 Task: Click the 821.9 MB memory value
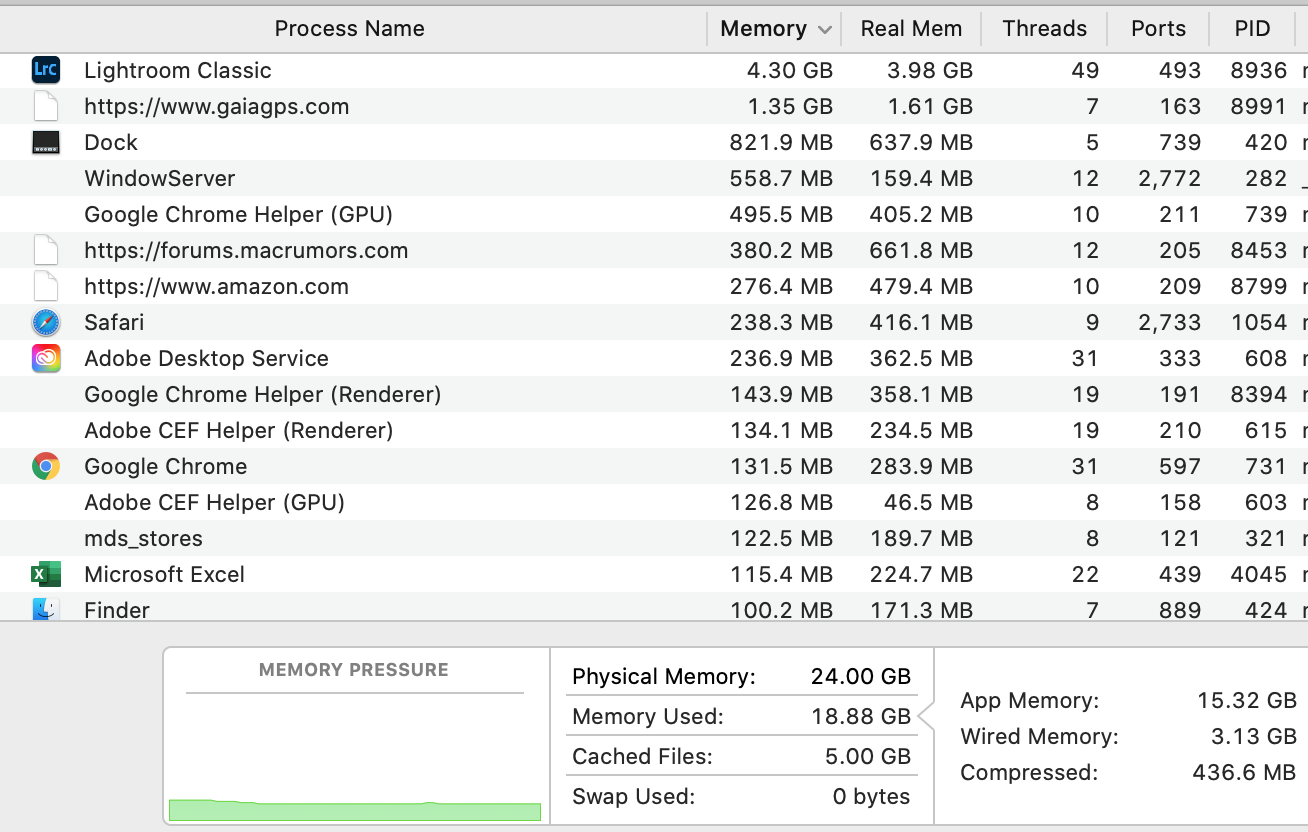781,142
